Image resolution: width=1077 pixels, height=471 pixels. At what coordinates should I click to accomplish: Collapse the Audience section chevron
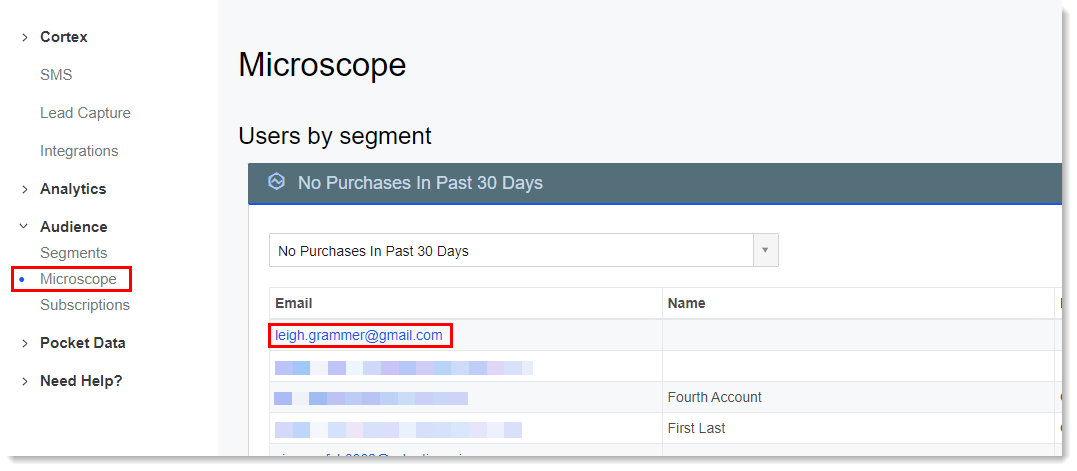(24, 227)
